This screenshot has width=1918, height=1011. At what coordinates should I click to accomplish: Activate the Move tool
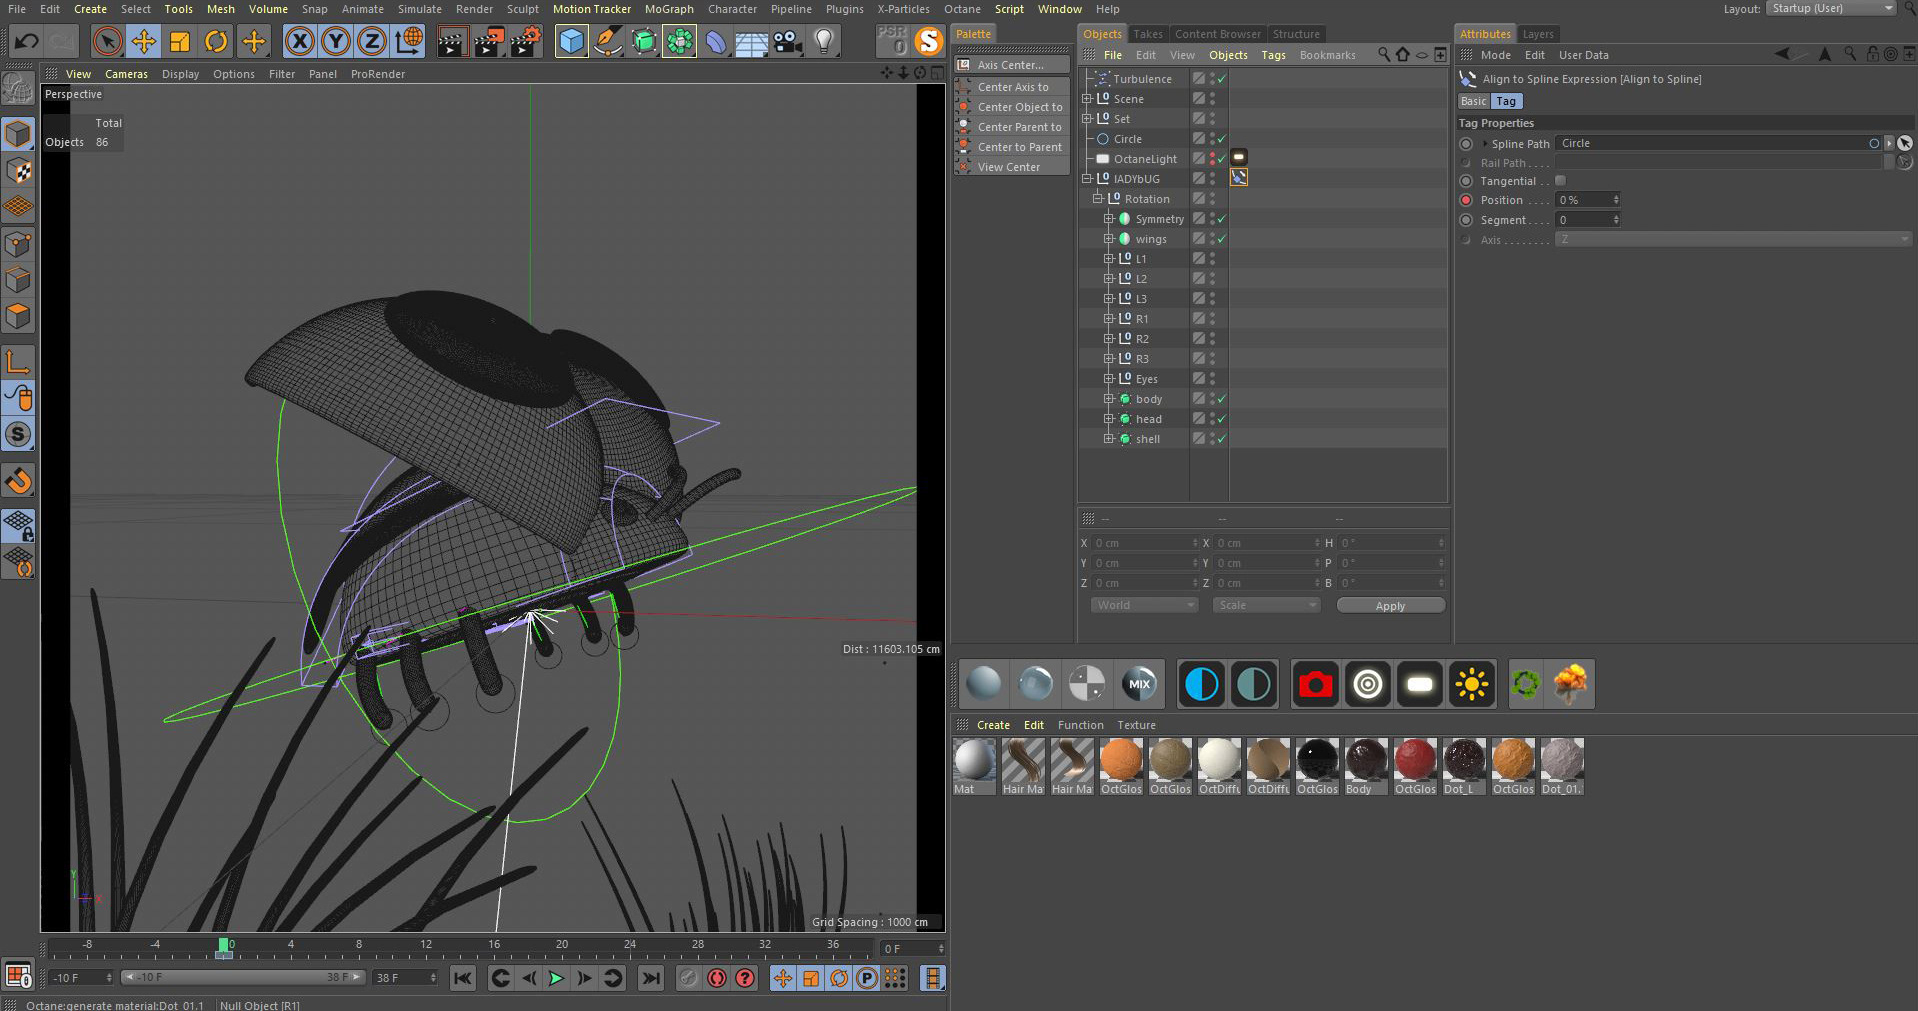143,41
